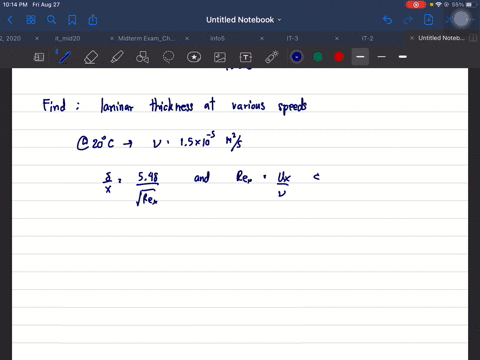Open the search magnifier
The width and height of the screenshot is (480, 360).
point(51,20)
